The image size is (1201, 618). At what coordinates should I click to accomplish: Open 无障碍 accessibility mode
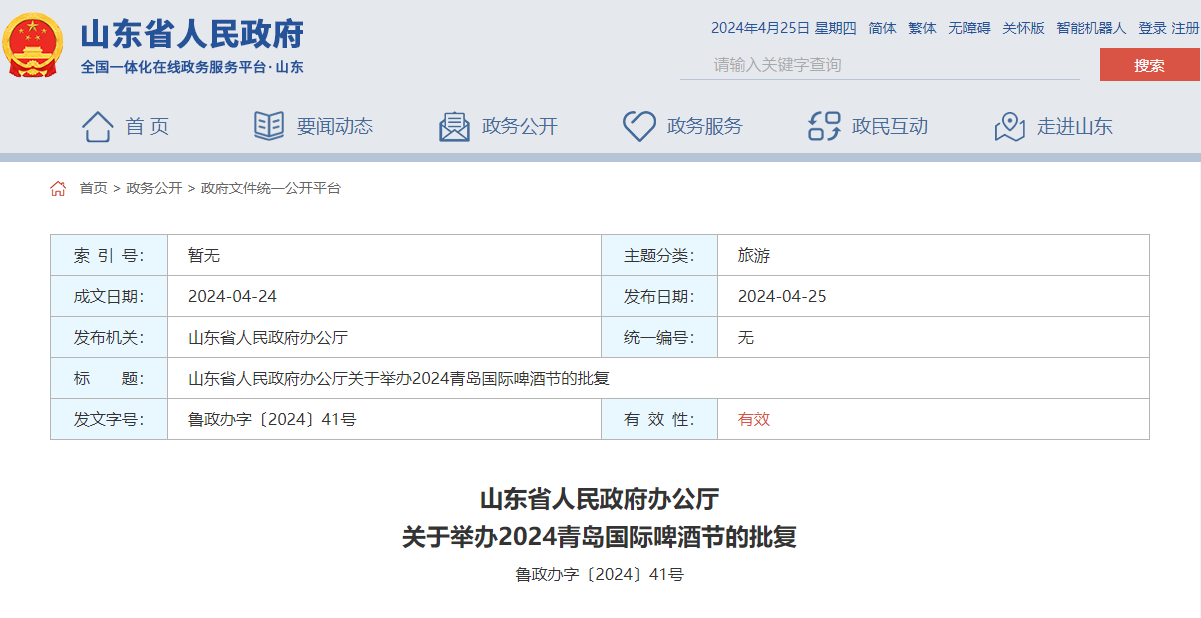pyautogui.click(x=969, y=28)
